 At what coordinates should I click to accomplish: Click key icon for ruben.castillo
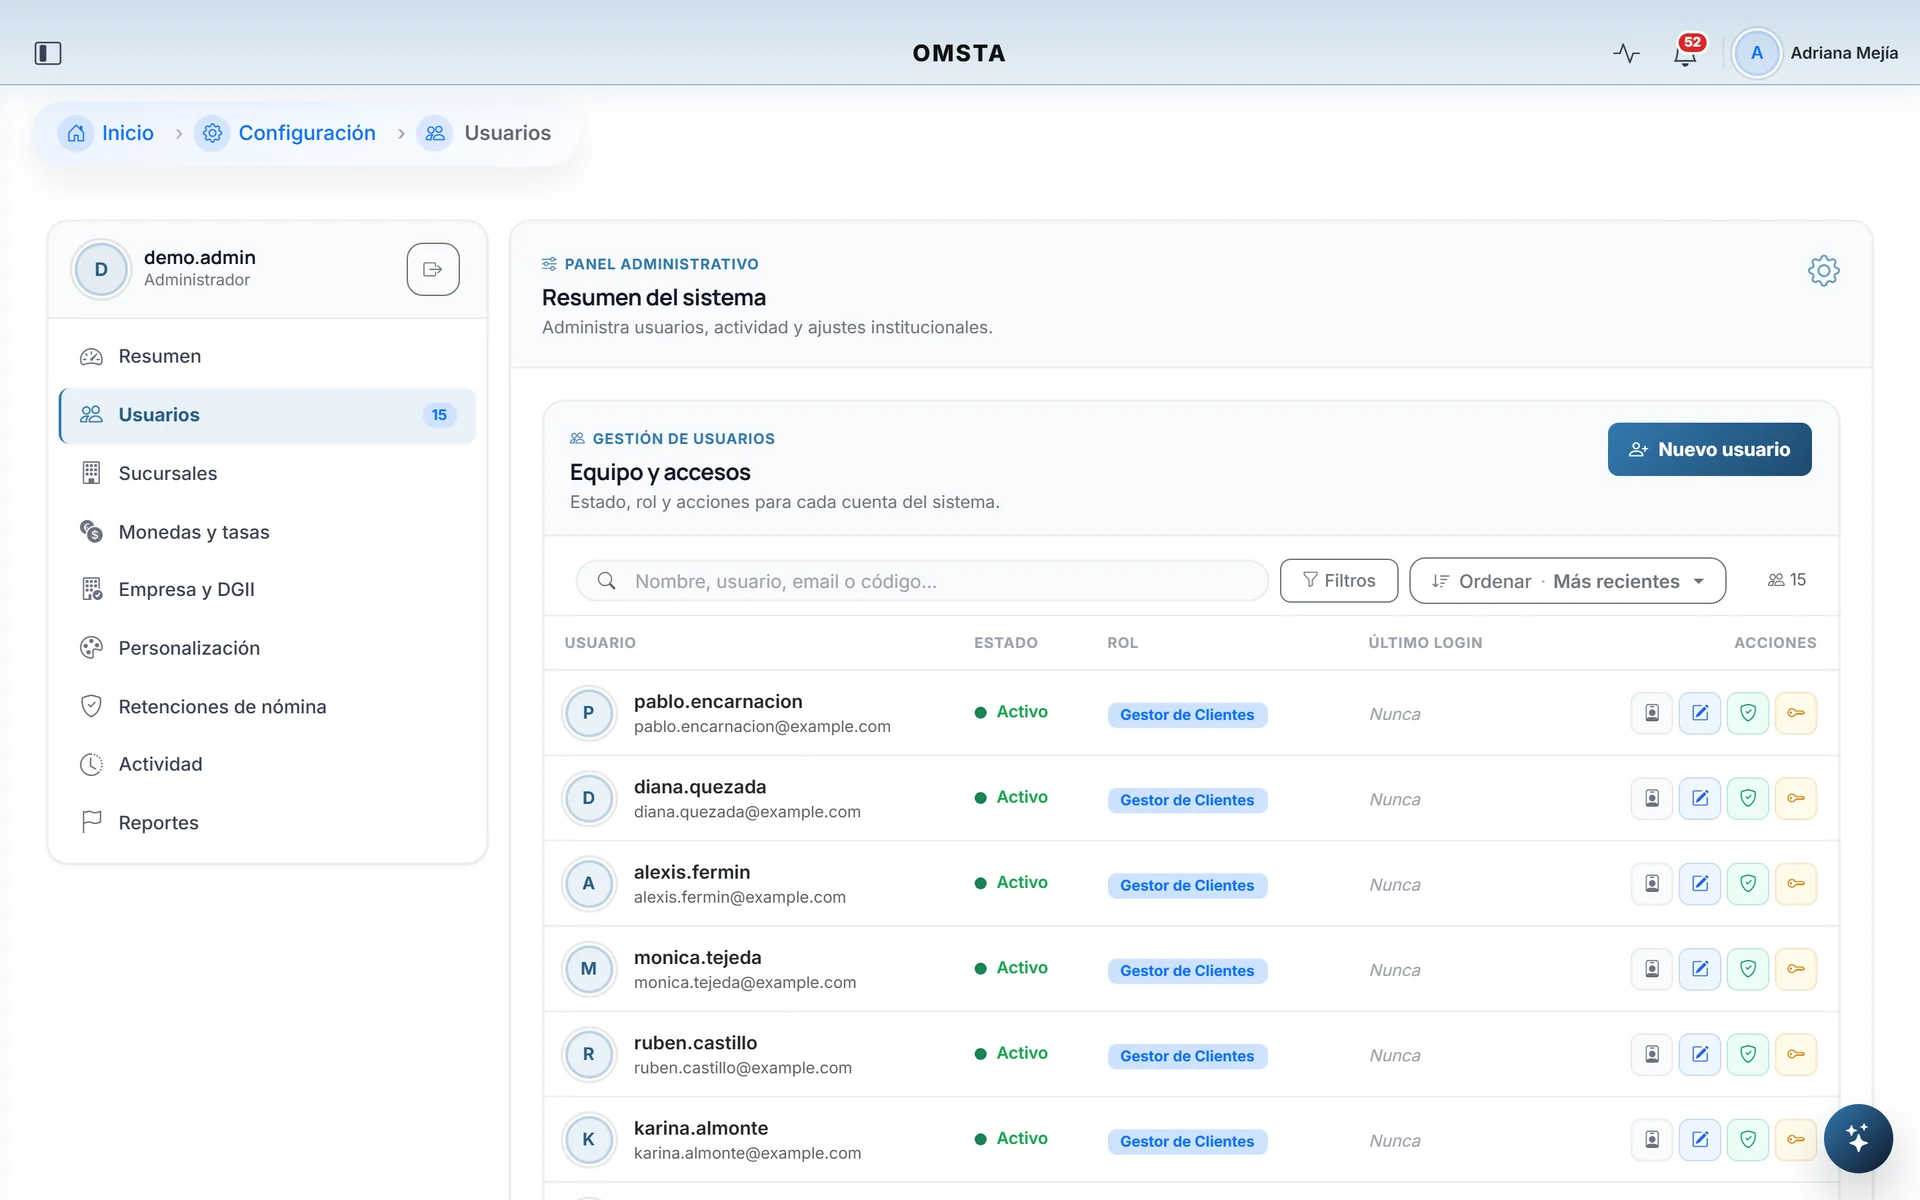(1795, 1054)
